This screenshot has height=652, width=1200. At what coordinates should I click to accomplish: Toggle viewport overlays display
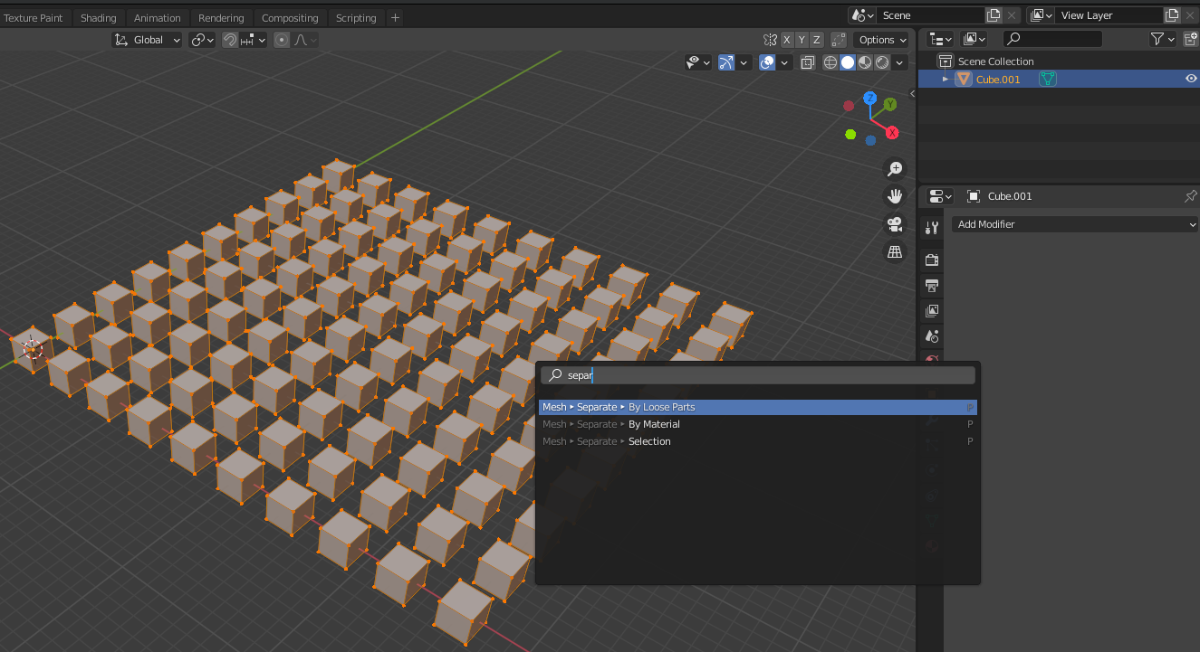[x=767, y=62]
